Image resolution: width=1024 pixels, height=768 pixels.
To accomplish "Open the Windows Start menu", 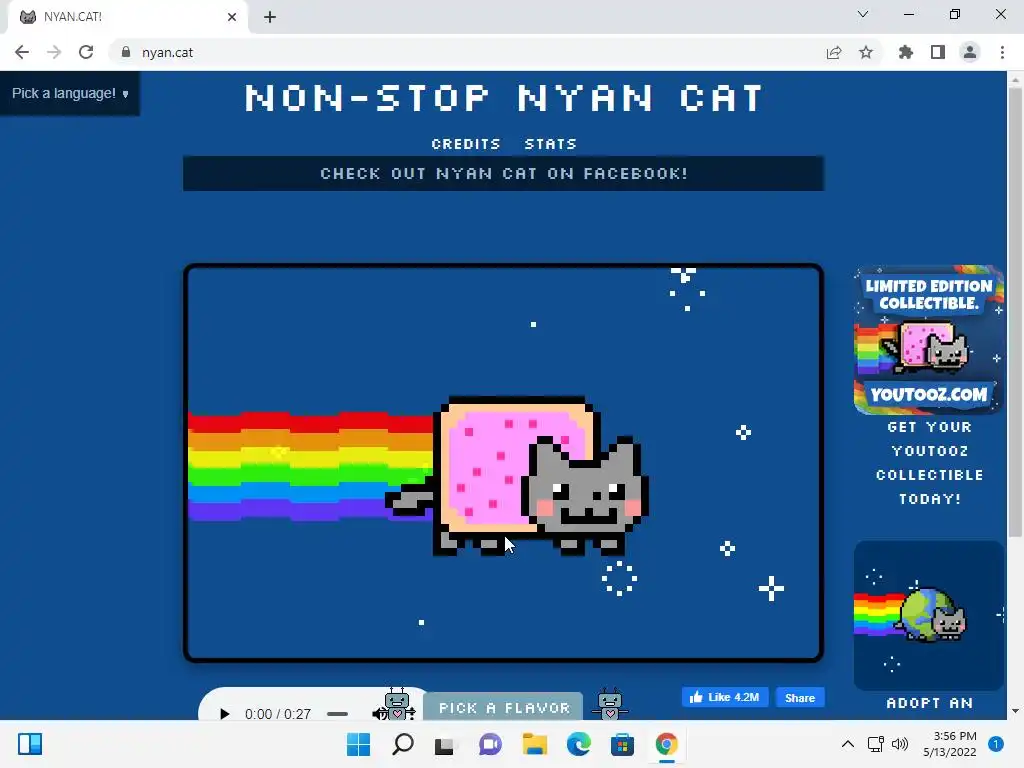I will click(359, 744).
